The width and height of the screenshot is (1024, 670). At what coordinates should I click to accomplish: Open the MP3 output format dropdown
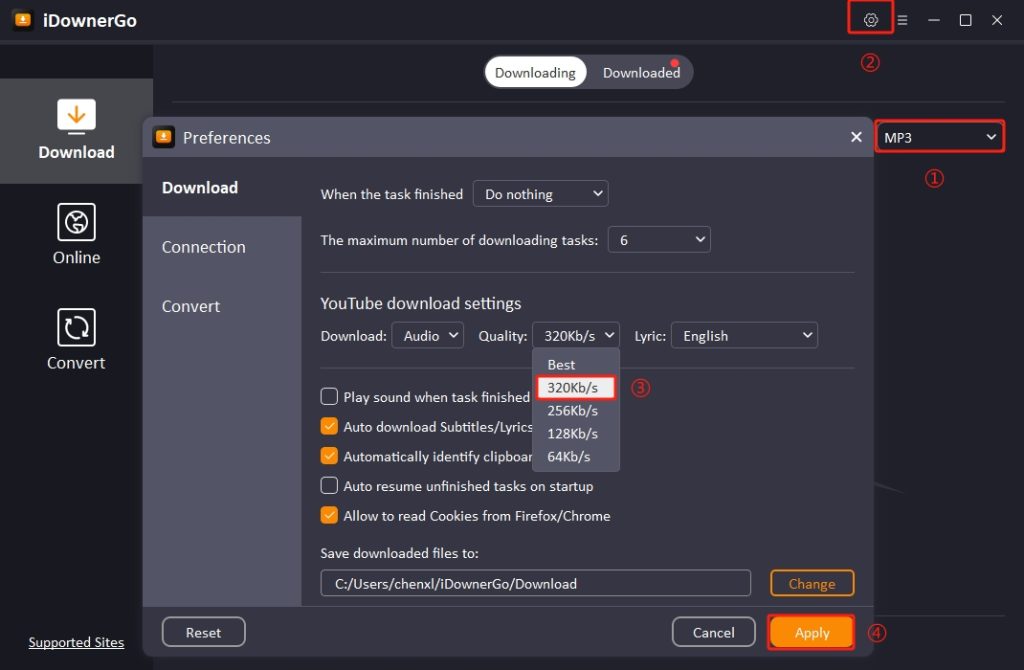click(939, 137)
